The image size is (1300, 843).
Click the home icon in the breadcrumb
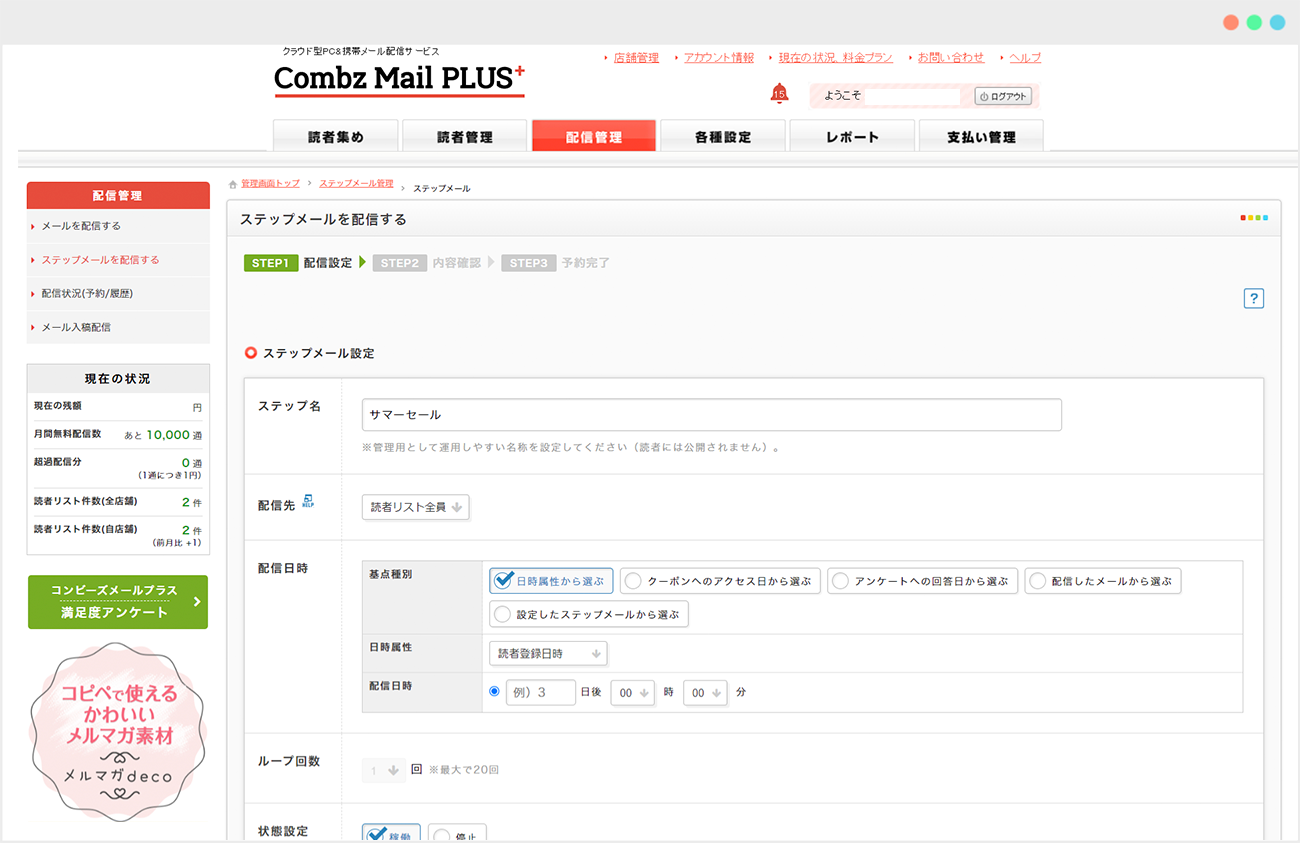click(x=233, y=185)
